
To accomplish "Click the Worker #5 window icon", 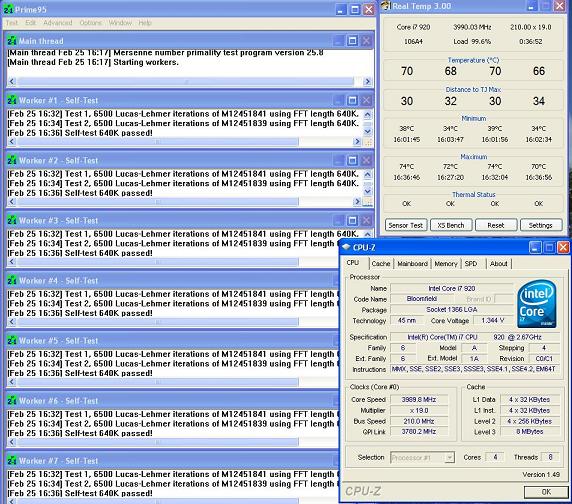I will 12,341.
